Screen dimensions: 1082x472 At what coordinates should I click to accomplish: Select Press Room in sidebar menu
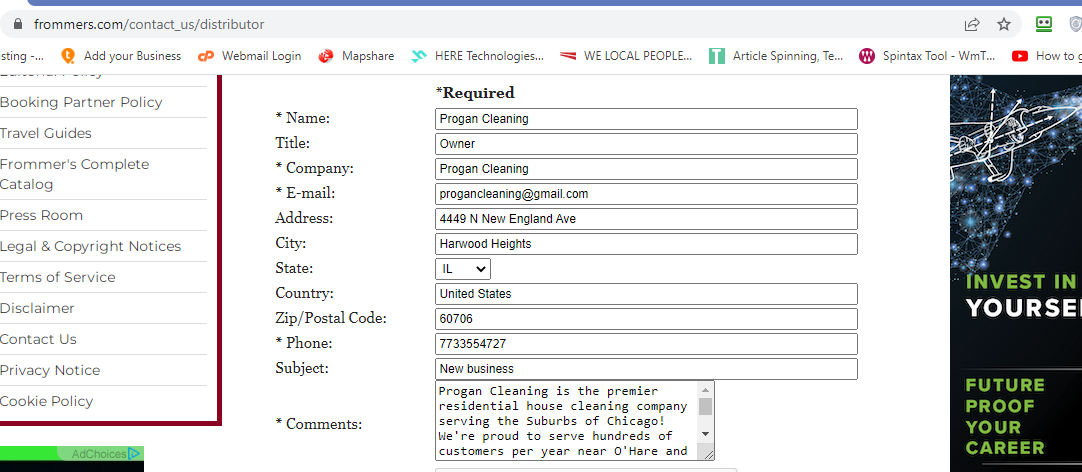click(x=41, y=215)
